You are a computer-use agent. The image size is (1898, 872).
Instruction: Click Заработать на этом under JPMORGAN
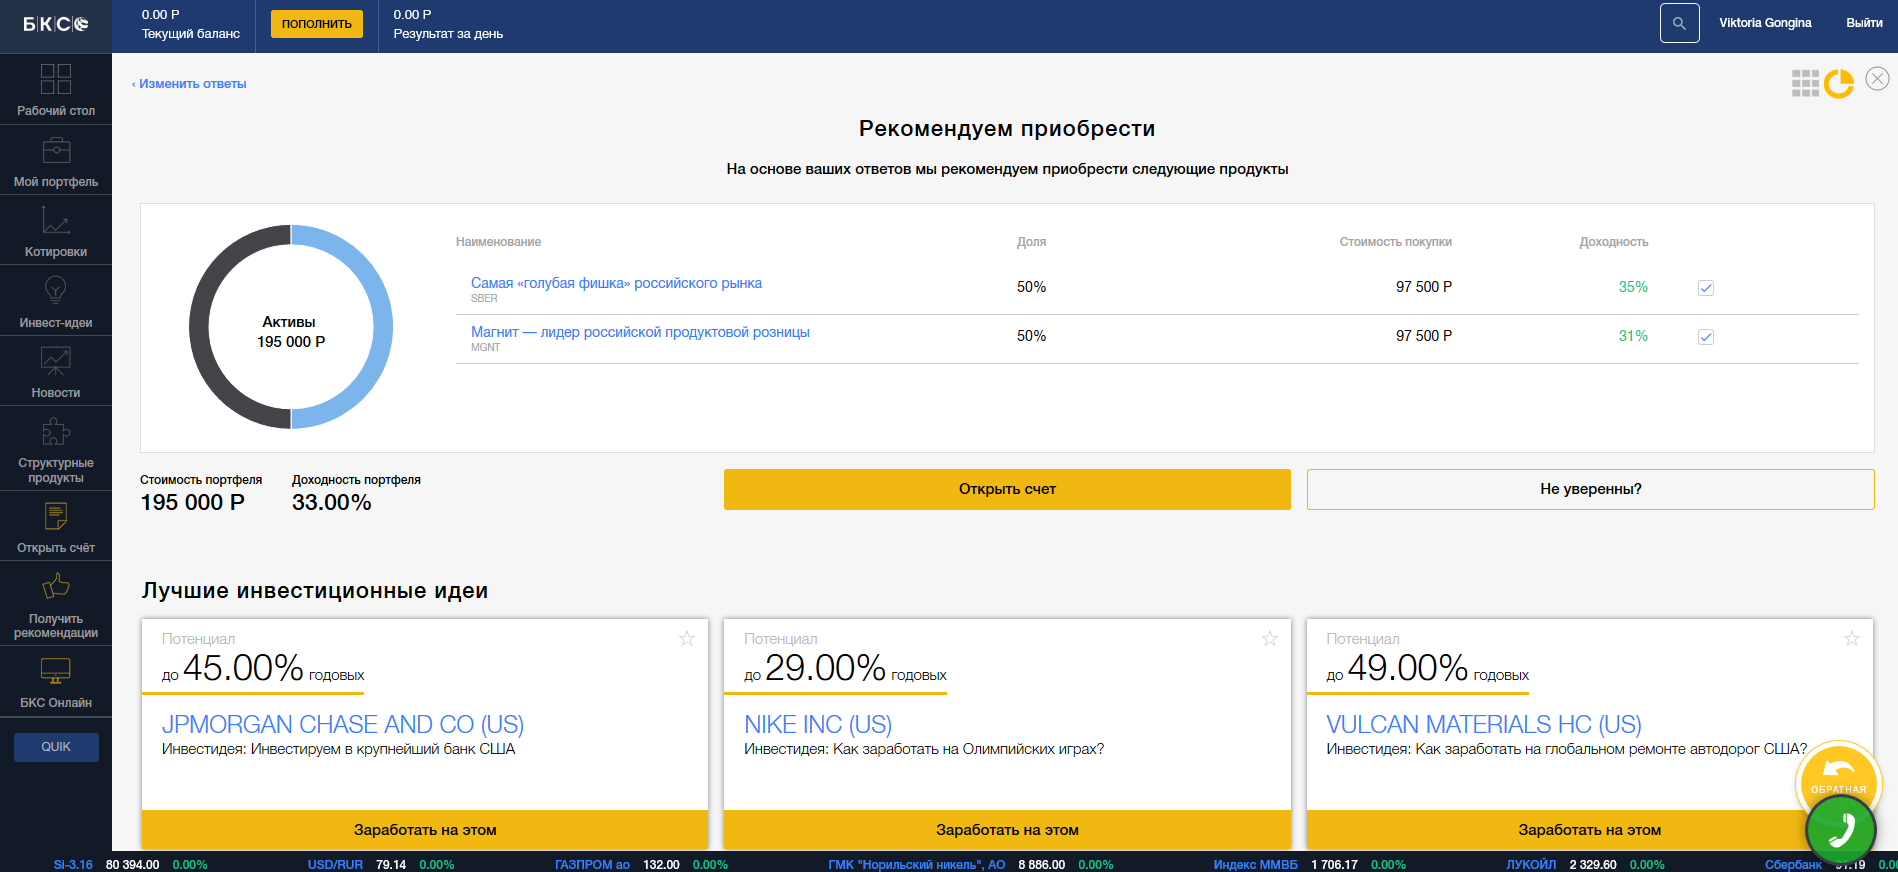point(425,830)
